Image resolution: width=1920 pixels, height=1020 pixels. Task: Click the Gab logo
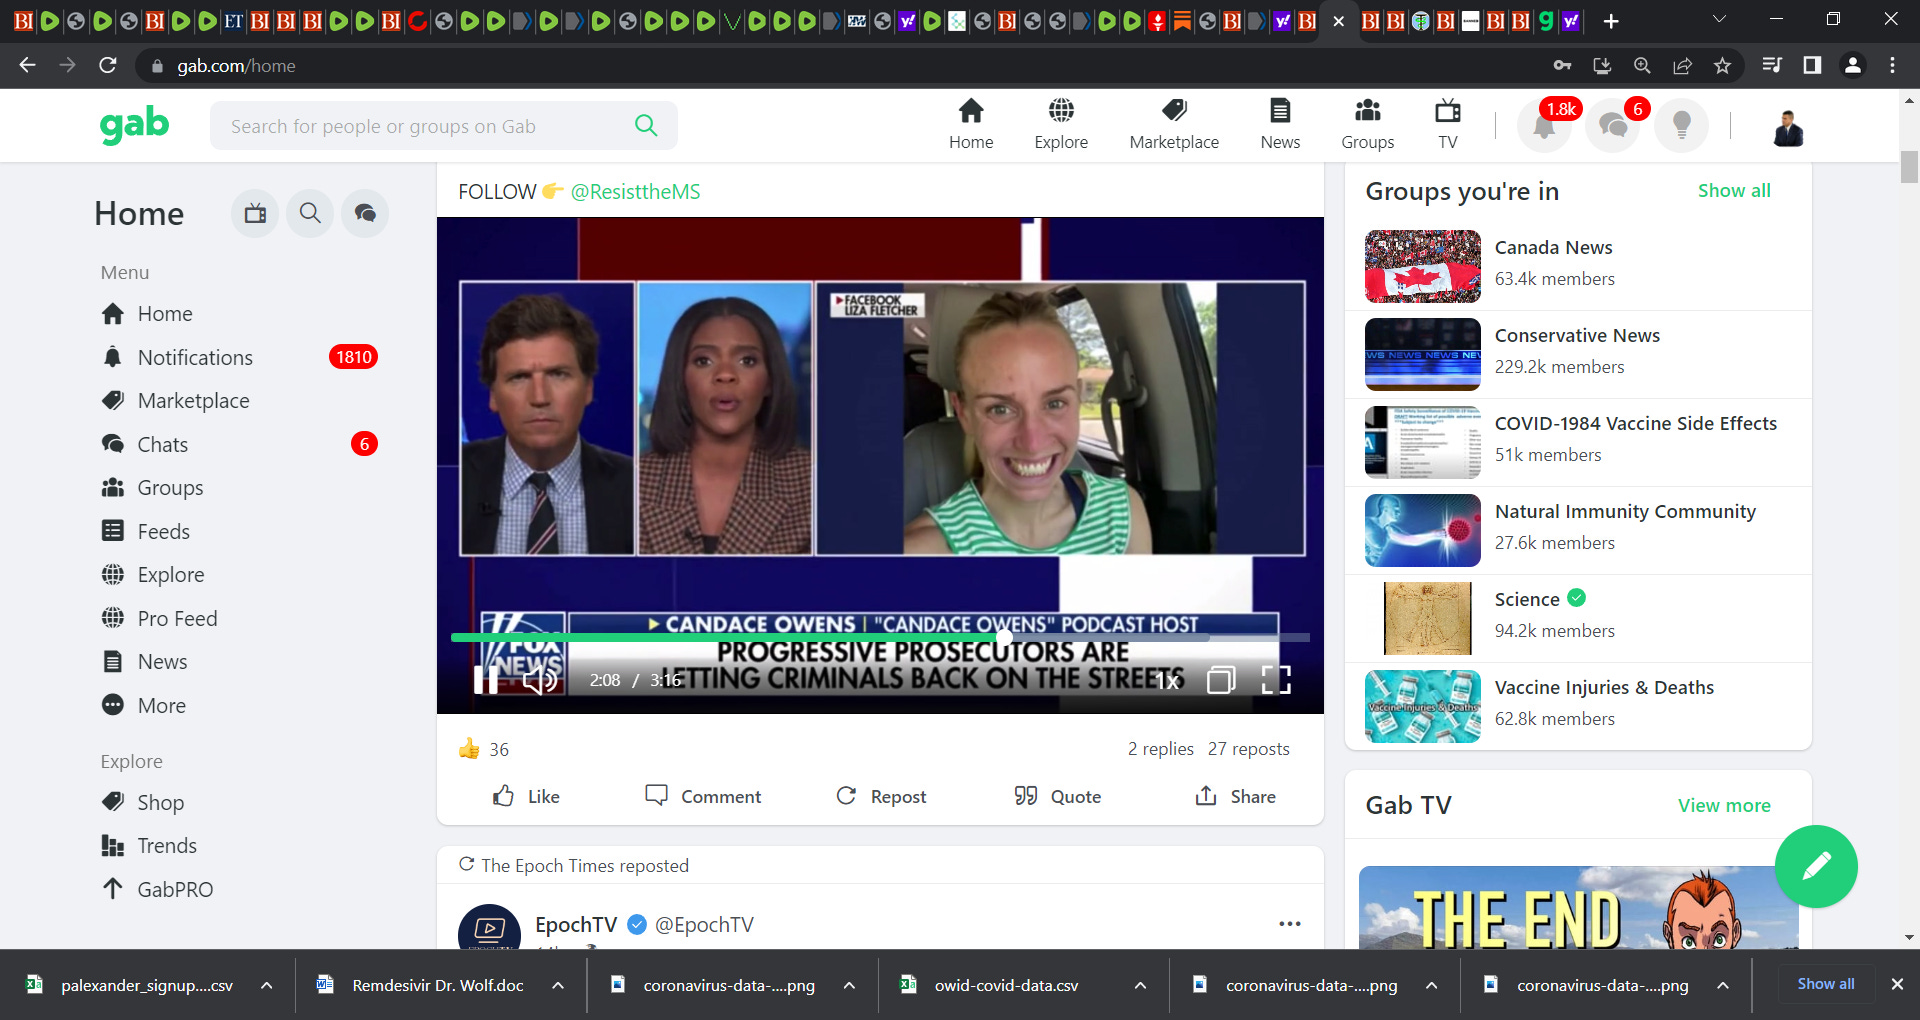point(134,126)
